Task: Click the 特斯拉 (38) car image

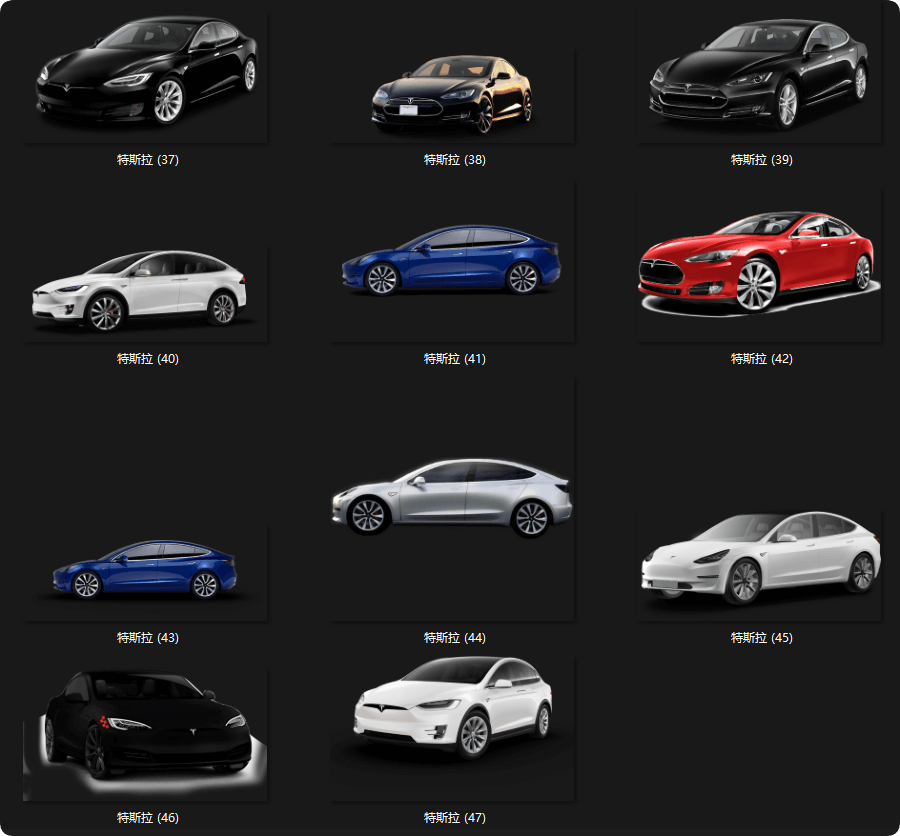Action: tap(453, 94)
